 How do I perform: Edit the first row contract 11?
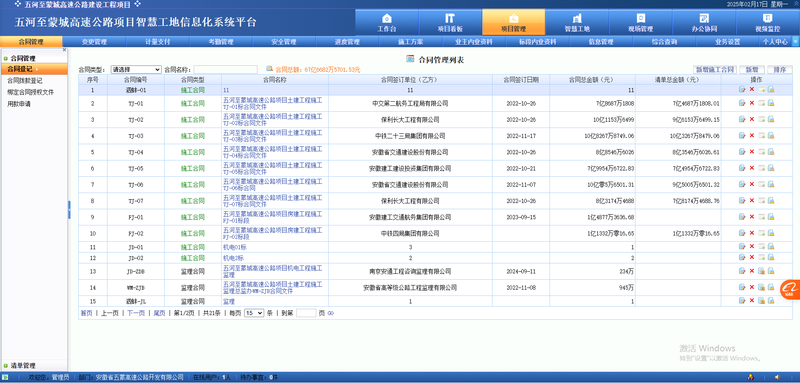pyautogui.click(x=742, y=90)
